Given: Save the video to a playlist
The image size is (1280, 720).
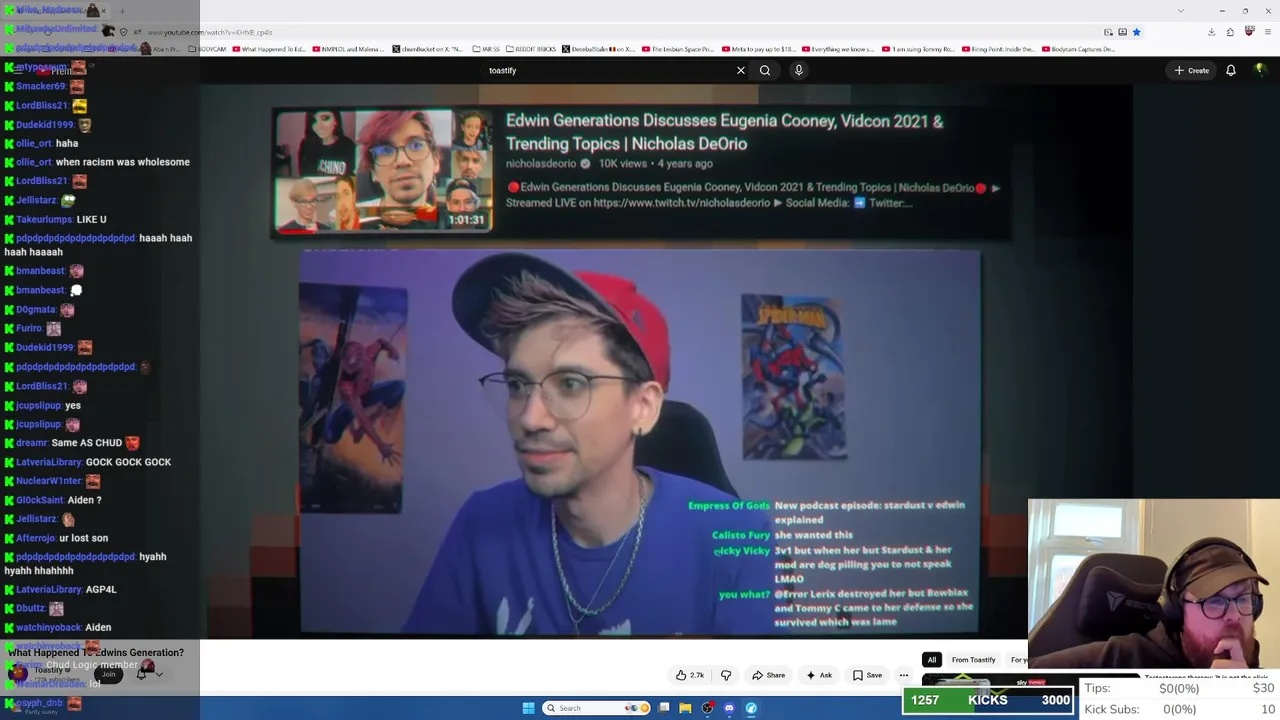Looking at the screenshot, I should [867, 675].
